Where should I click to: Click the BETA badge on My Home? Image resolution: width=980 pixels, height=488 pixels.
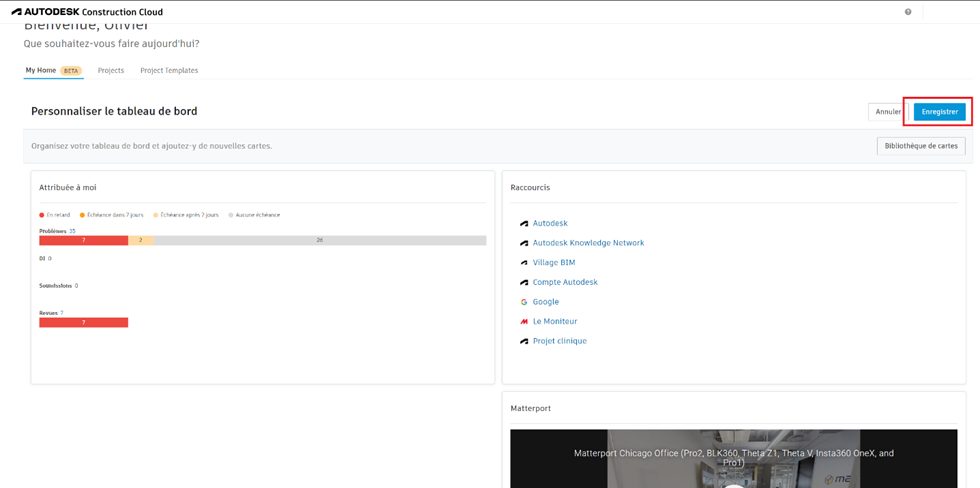pos(71,71)
